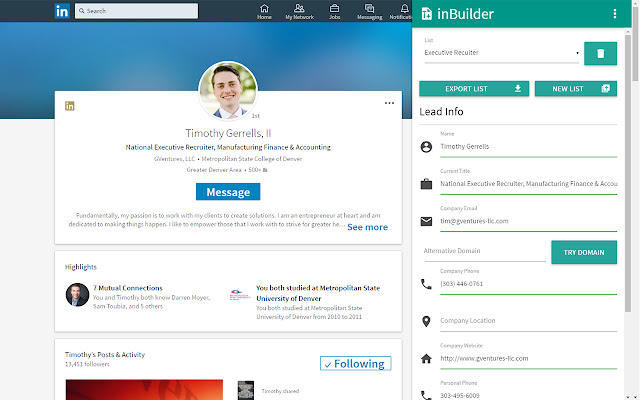Click Metropolitan State University logo
This screenshot has width=640, height=400.
tap(240, 295)
